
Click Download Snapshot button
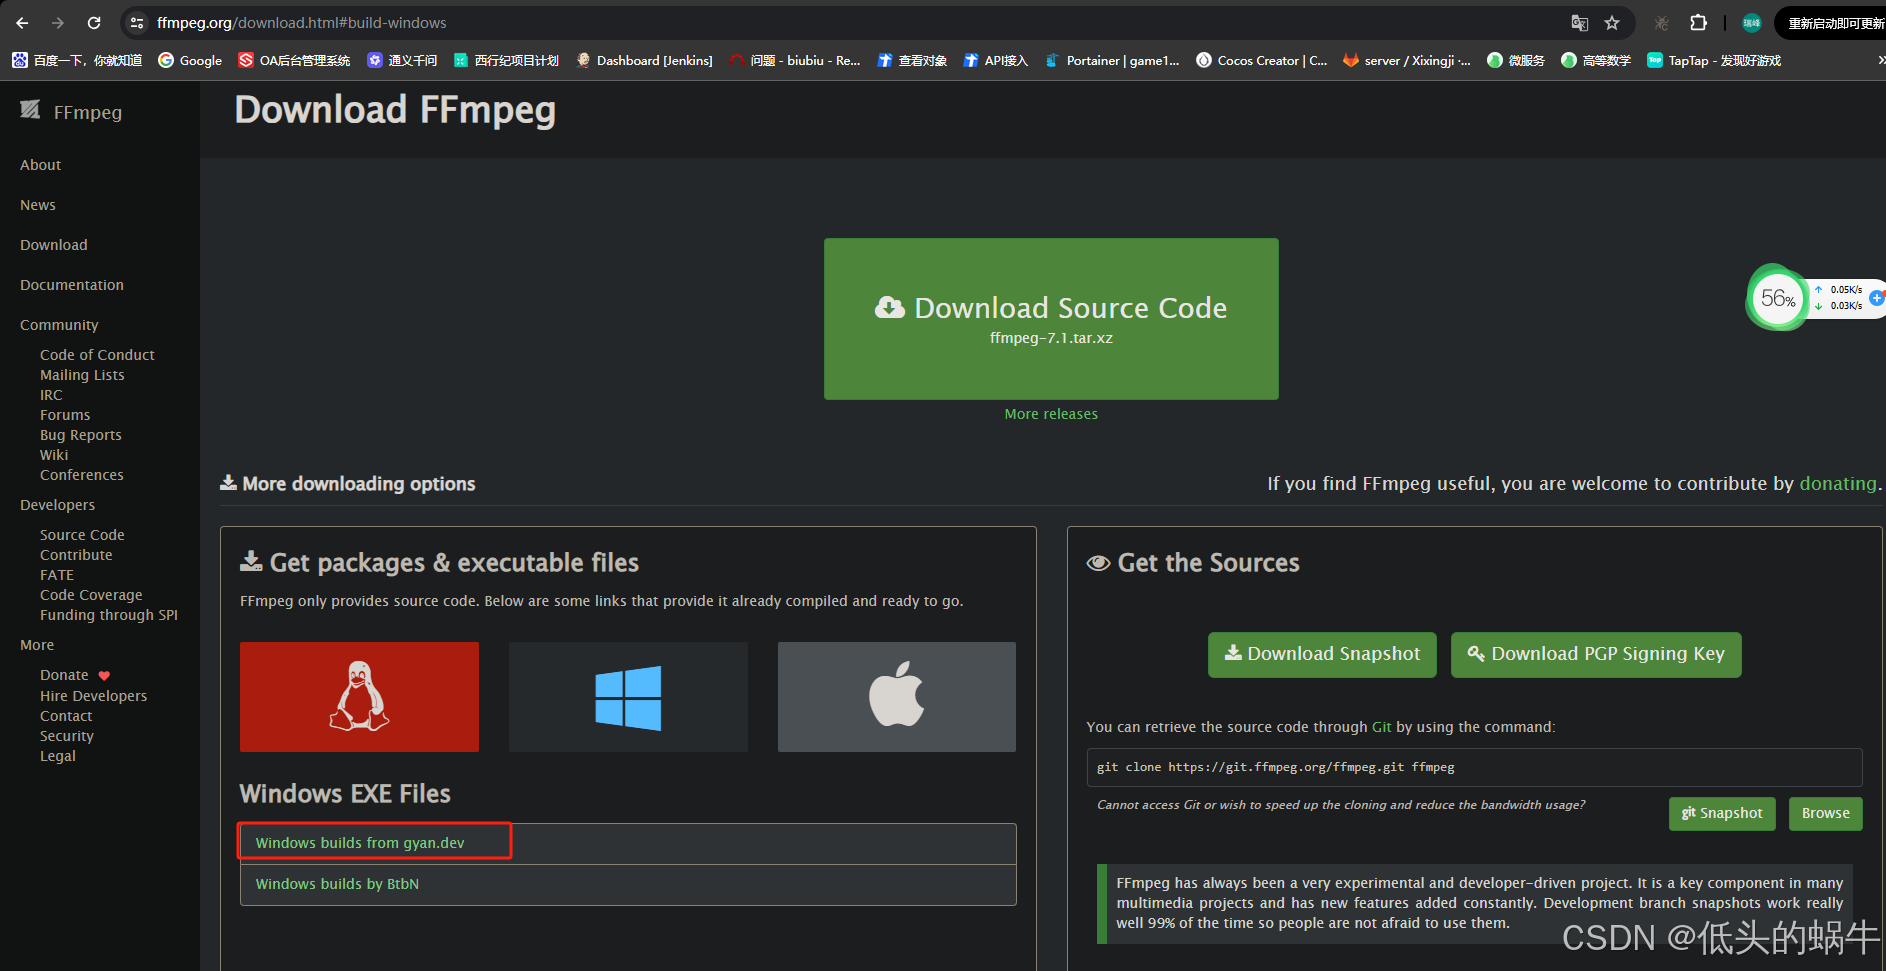pos(1322,654)
